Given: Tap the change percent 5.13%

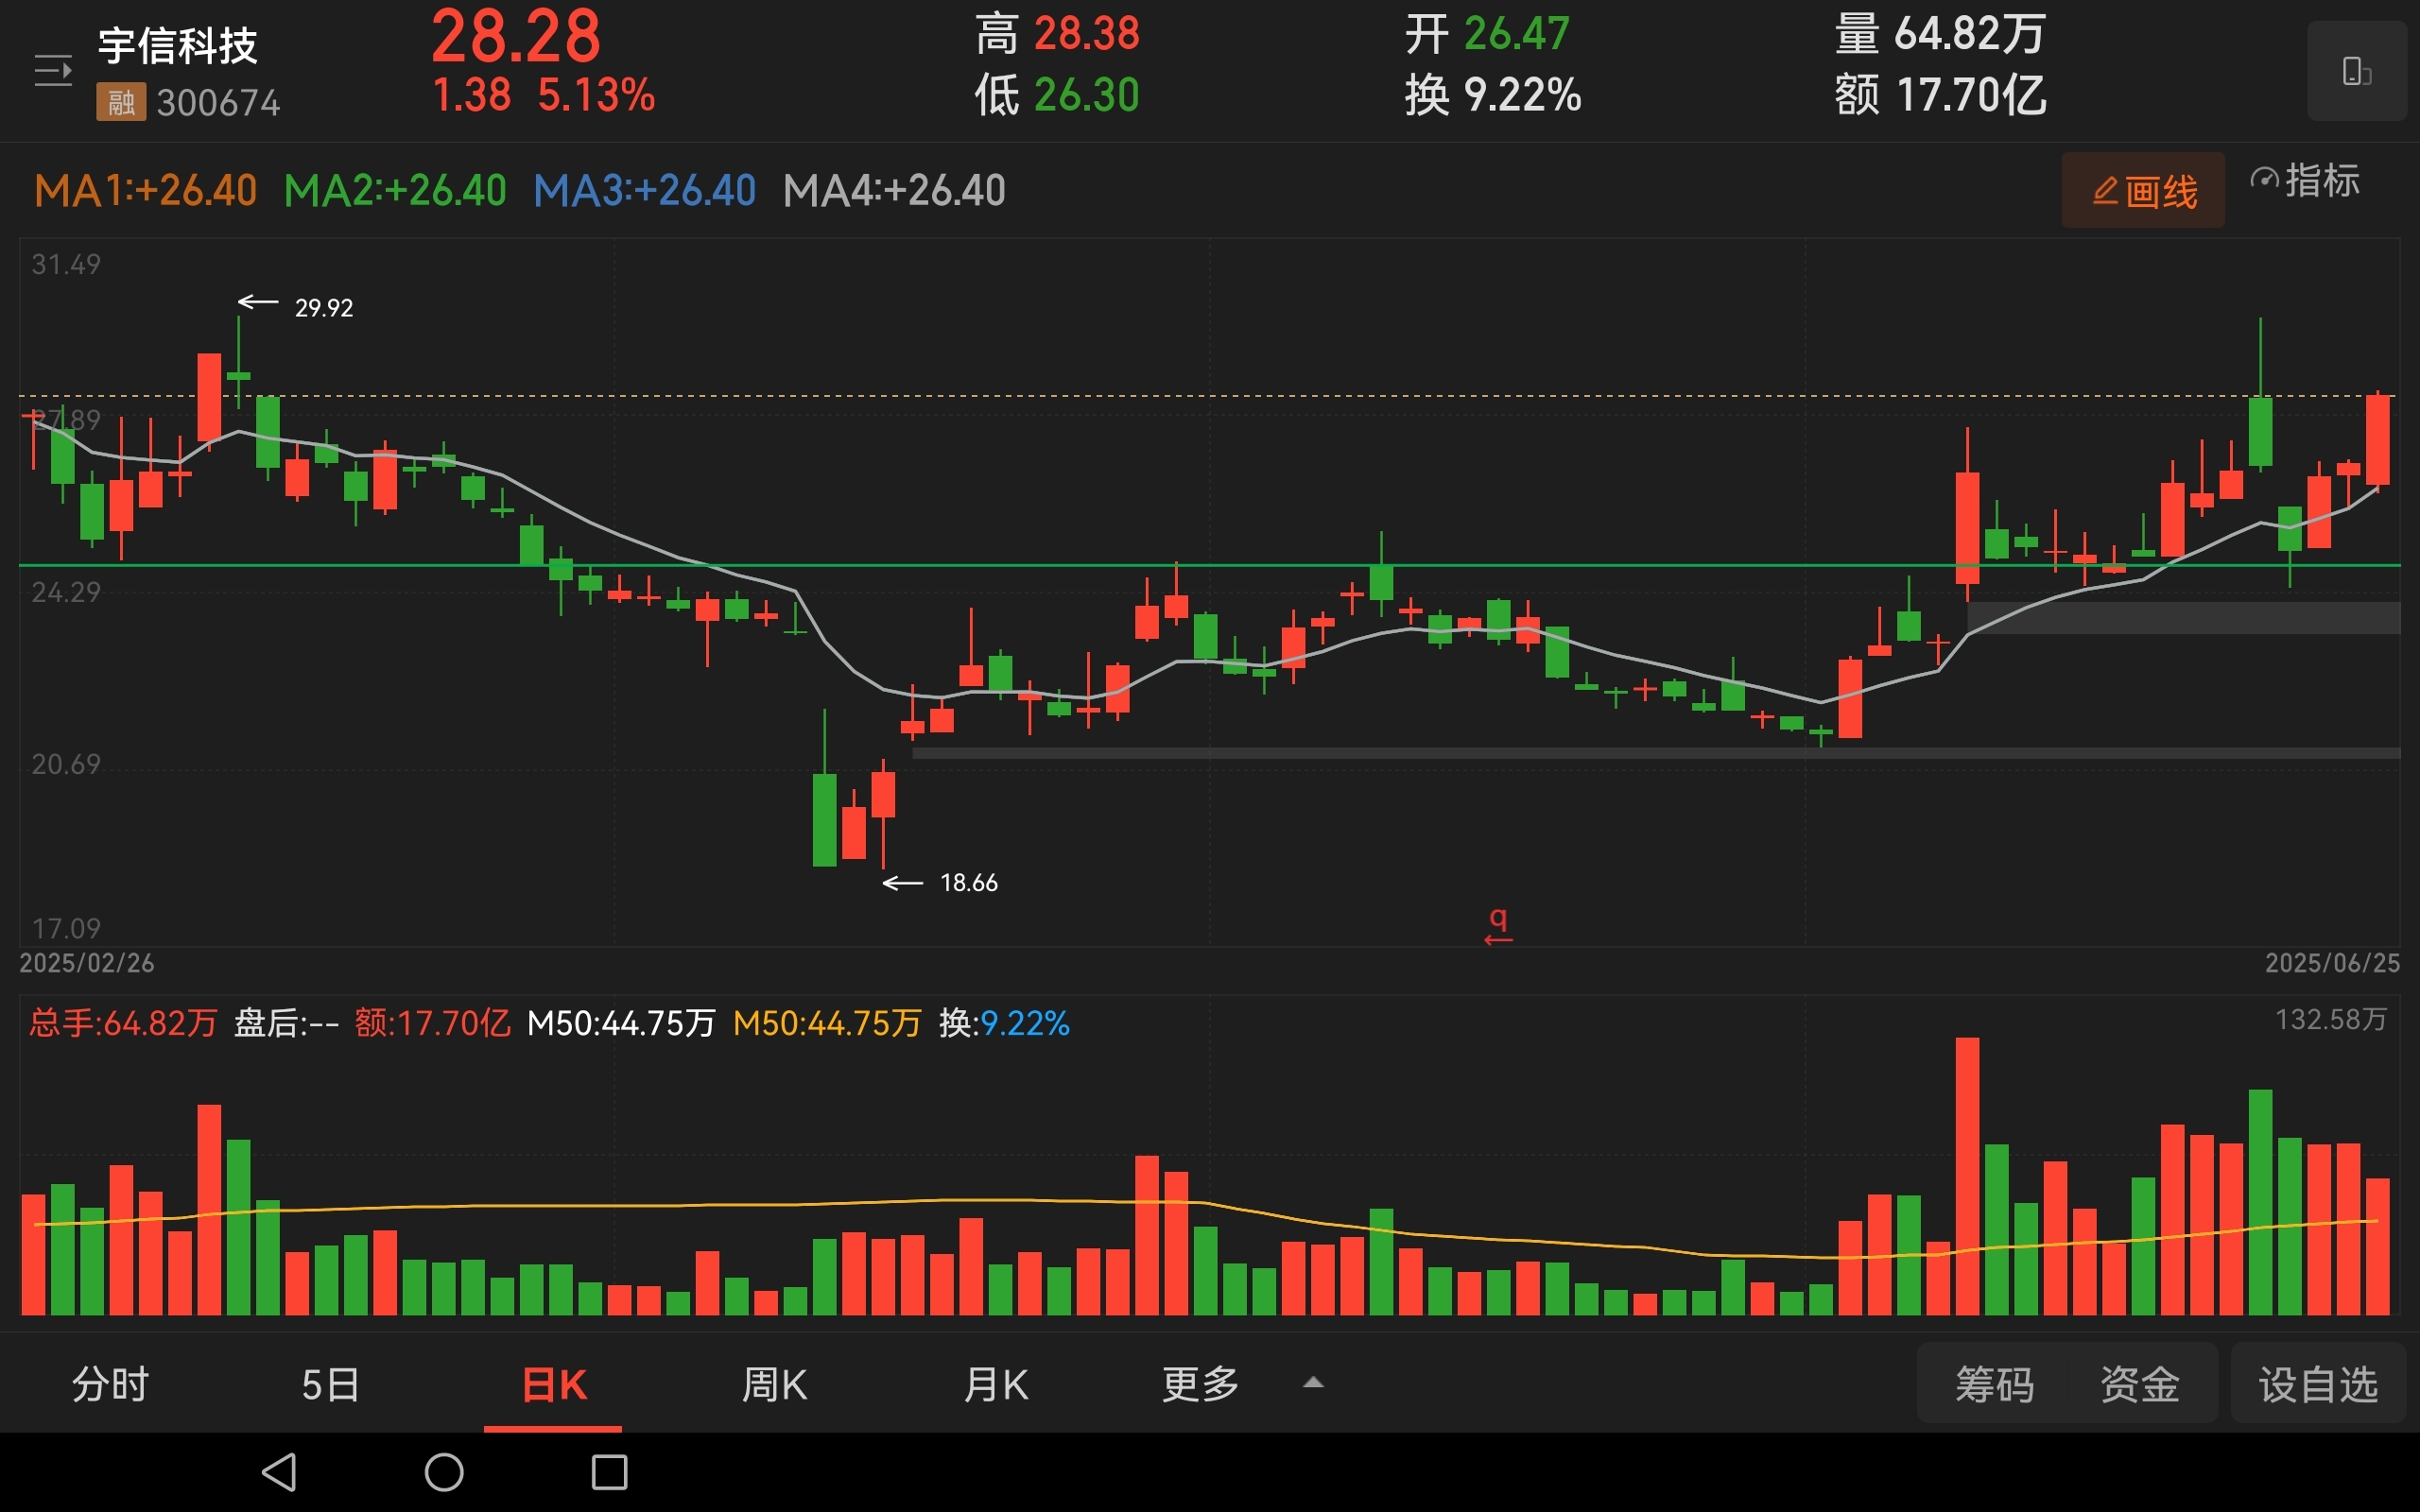Looking at the screenshot, I should (596, 96).
